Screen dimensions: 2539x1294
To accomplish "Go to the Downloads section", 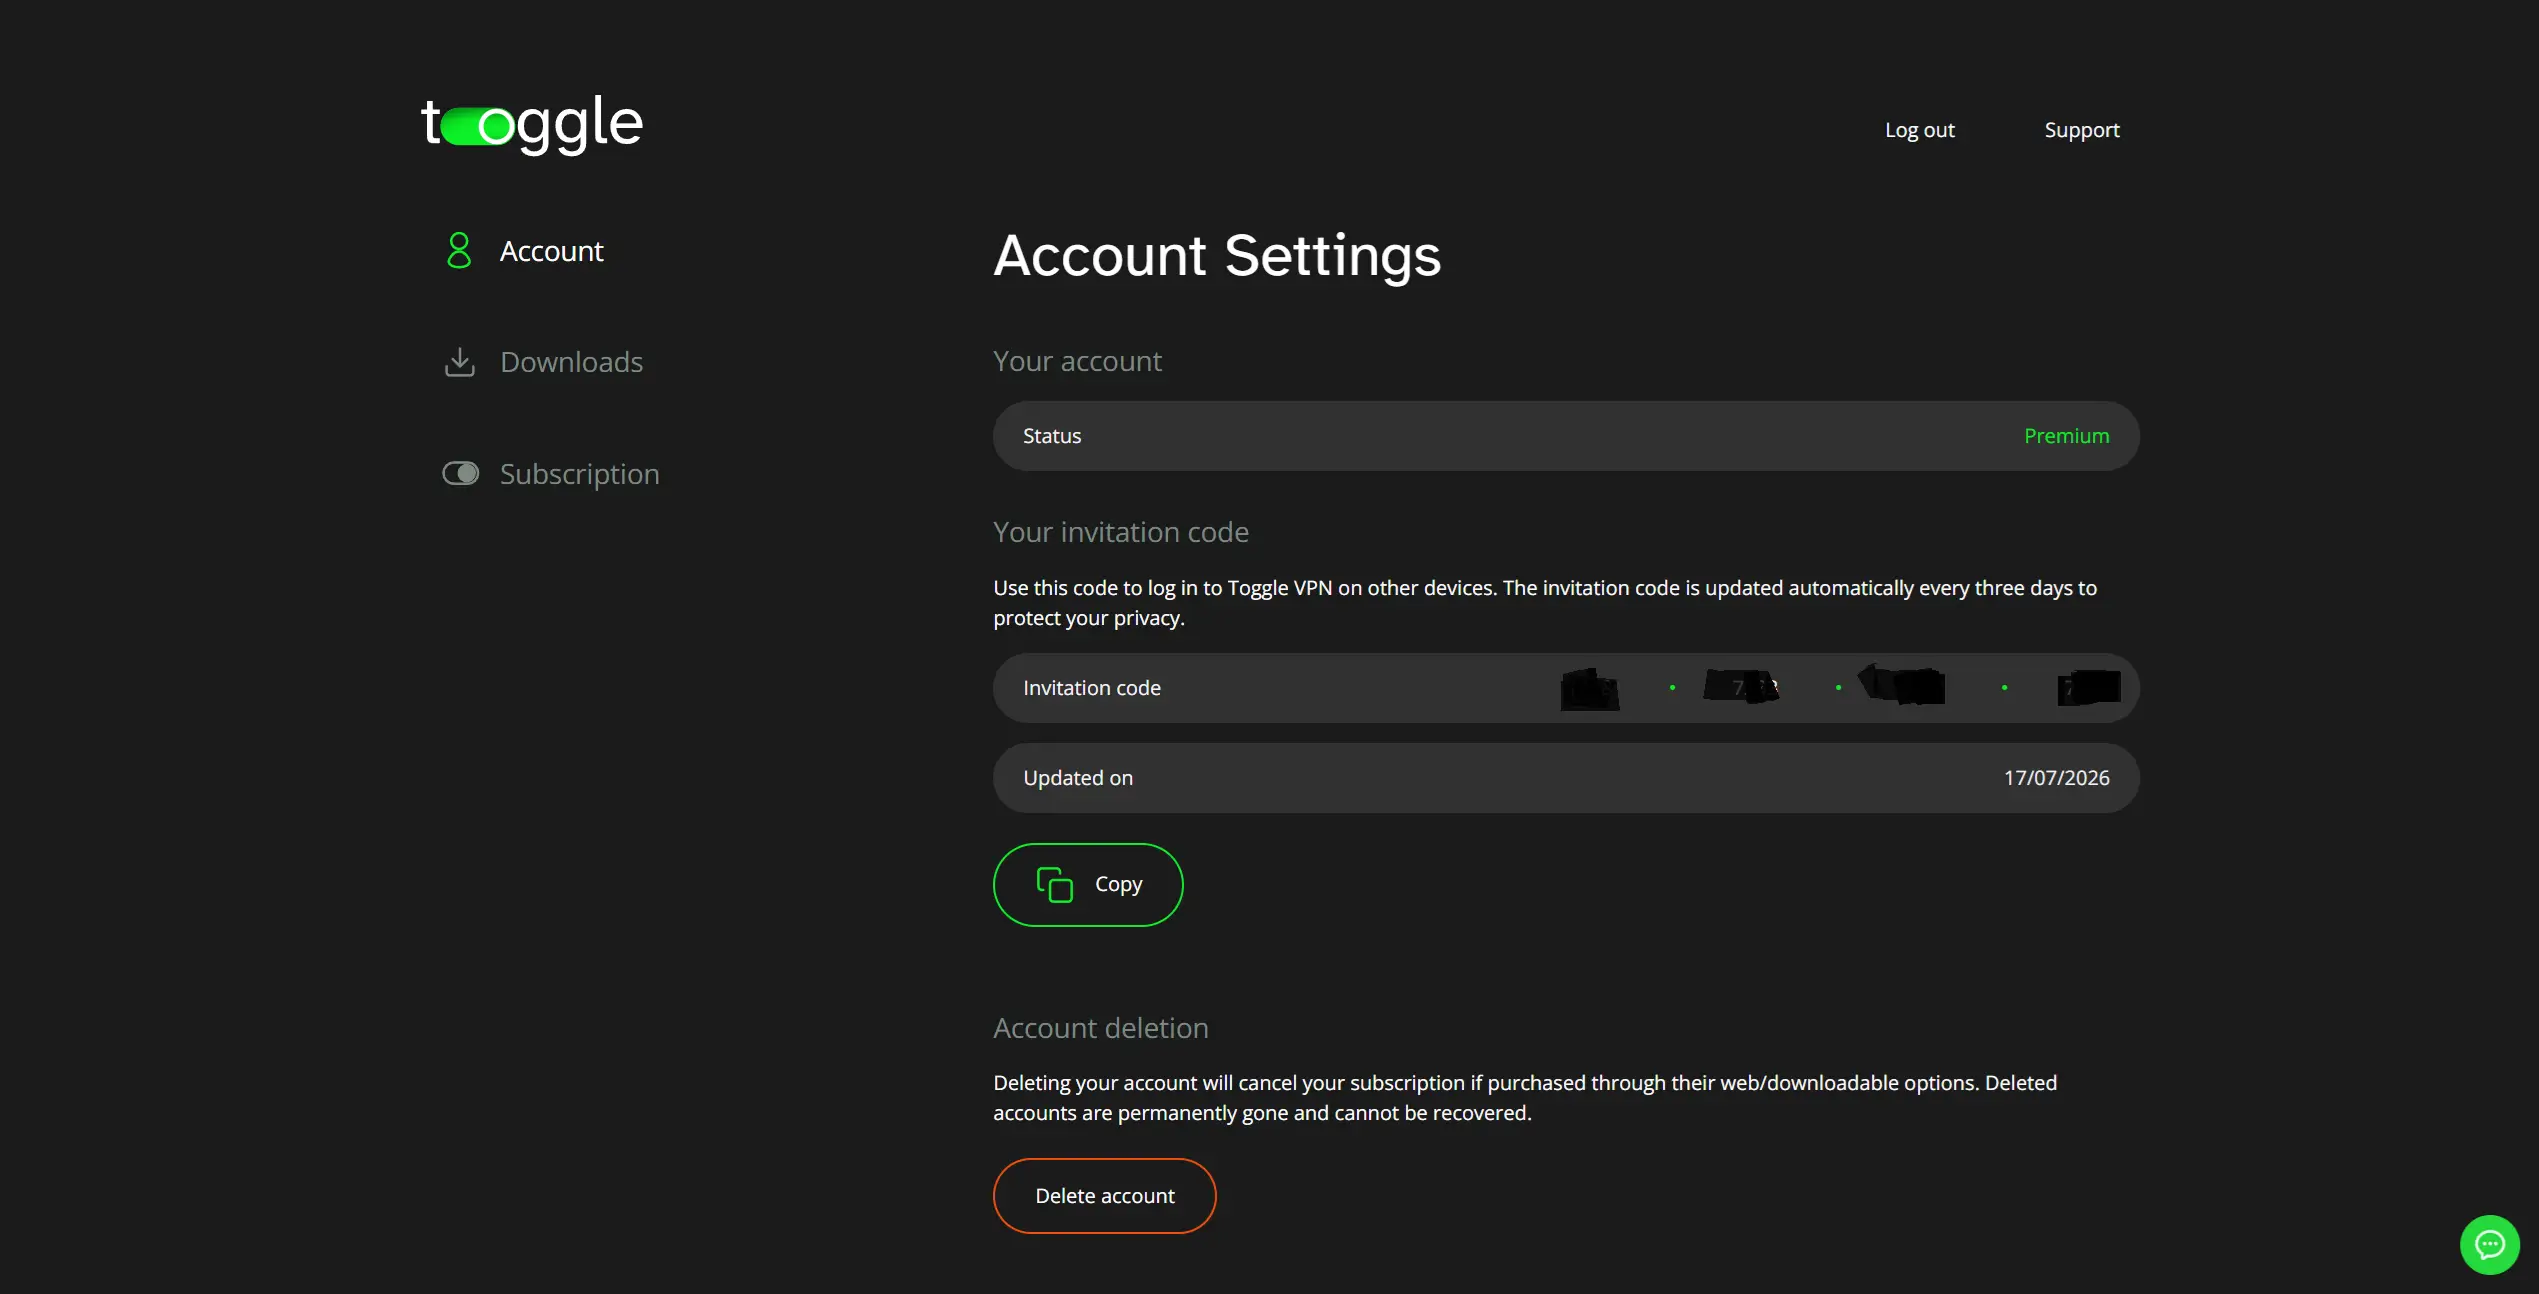I will coord(571,362).
